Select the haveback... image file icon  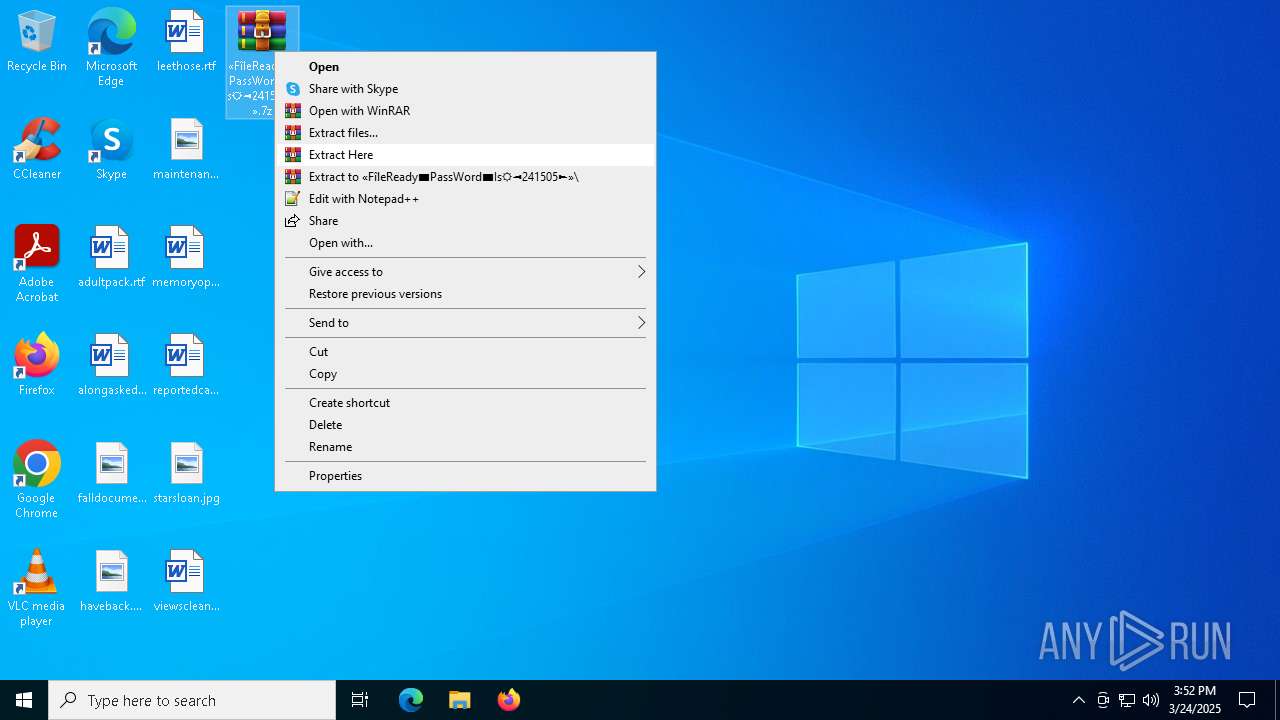point(111,582)
